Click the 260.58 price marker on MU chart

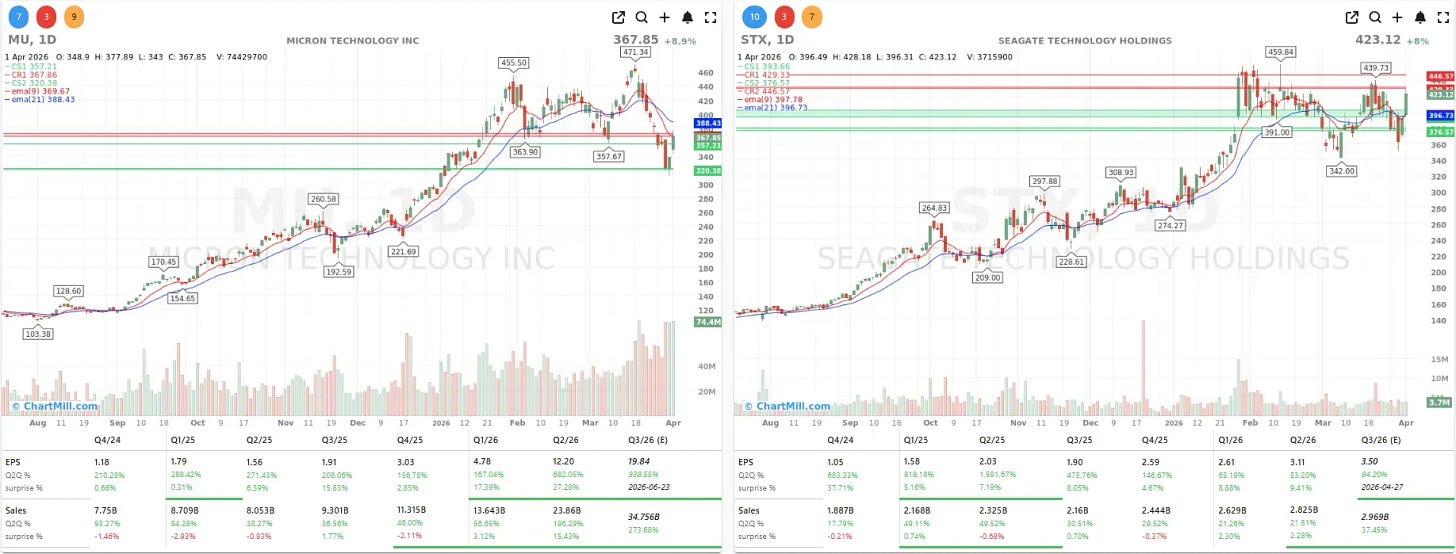point(323,199)
